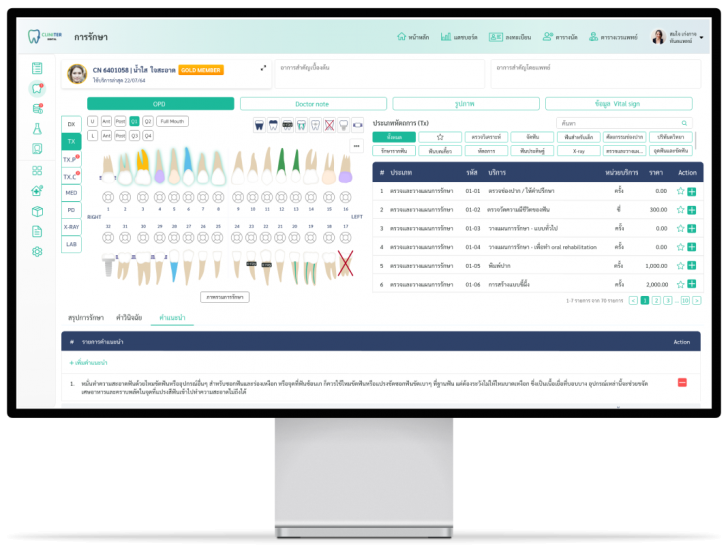Click the red remove icon on recommendation
The height and width of the screenshot is (551, 728).
pos(682,382)
